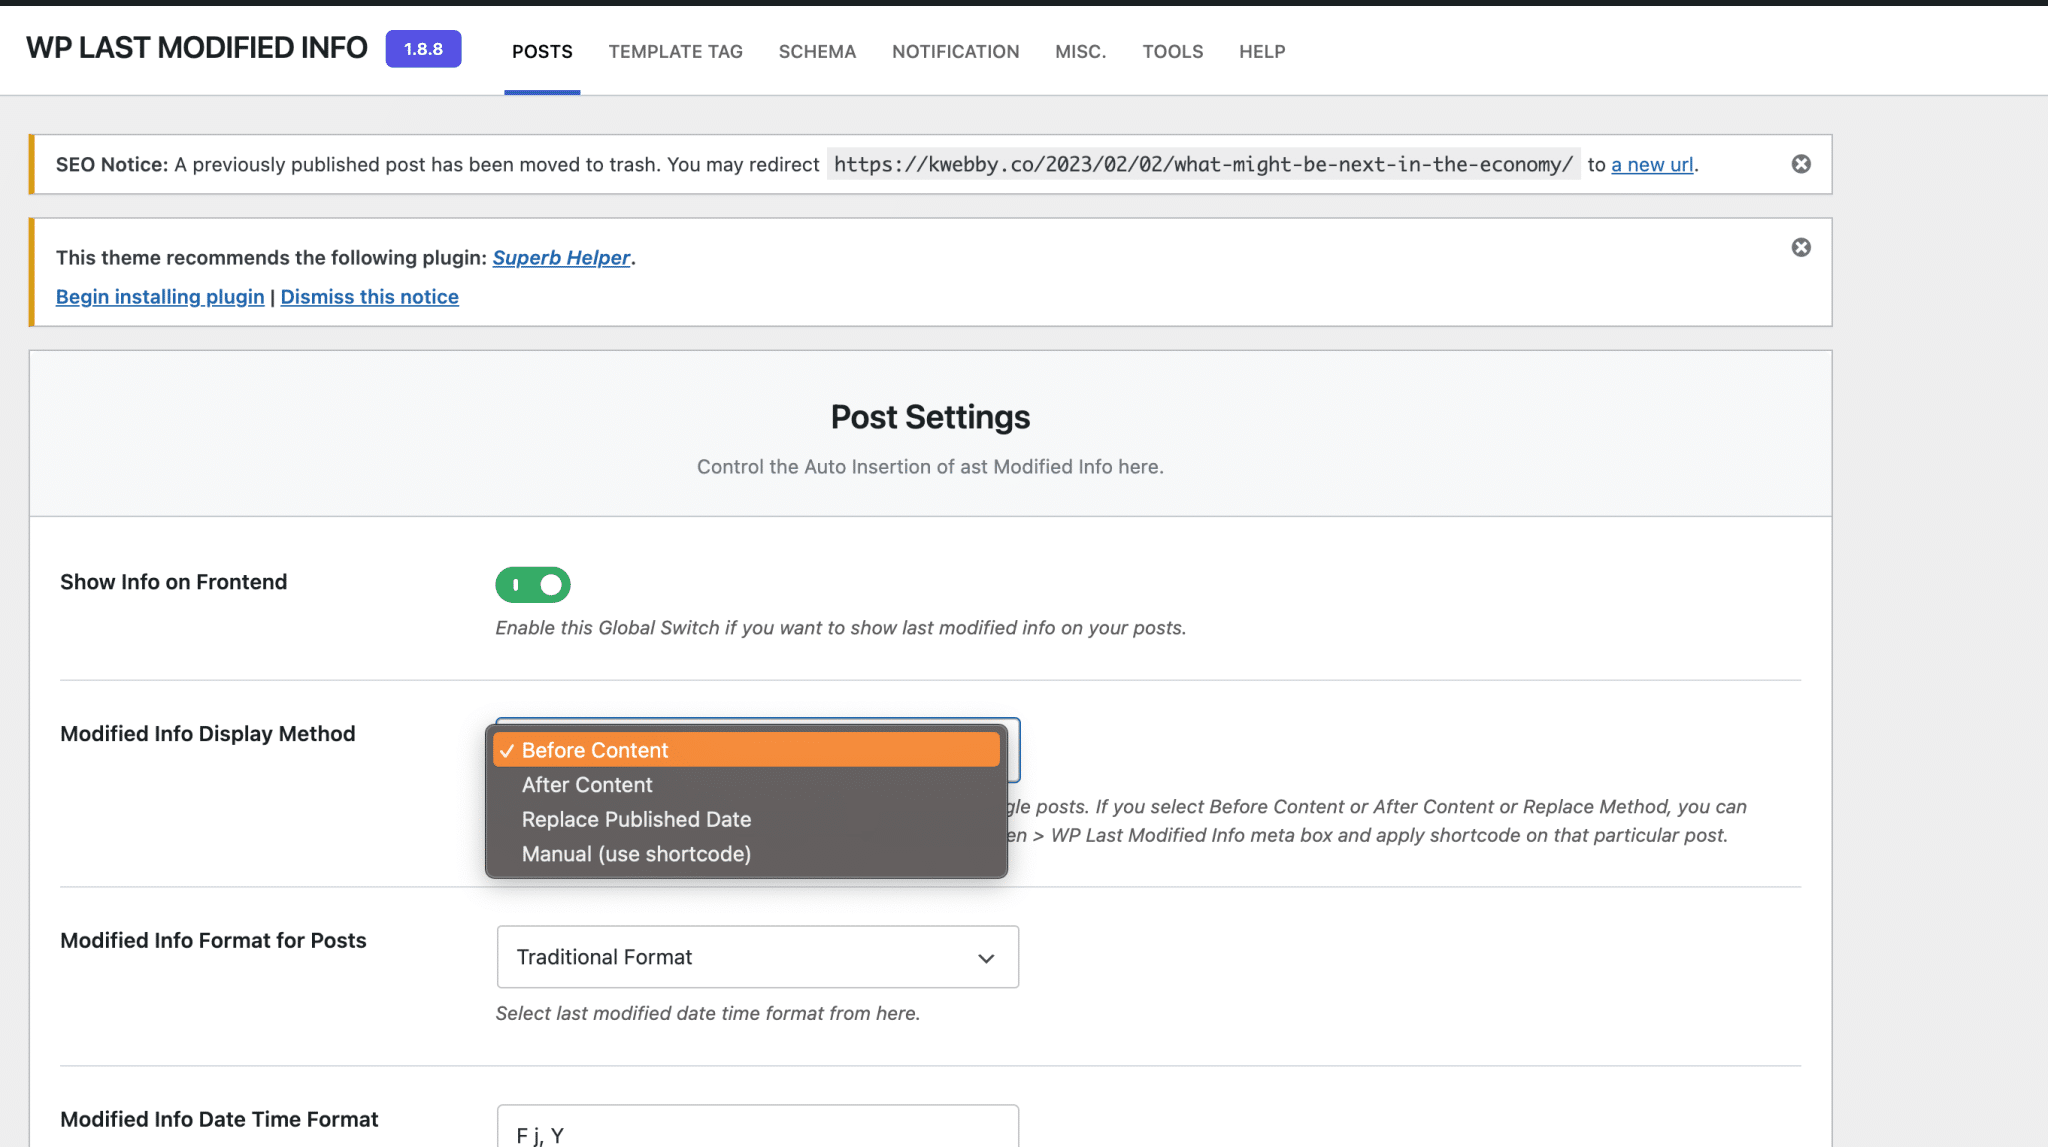The height and width of the screenshot is (1147, 2048).
Task: Switch to the TEMPLATE TAG tab
Action: [675, 51]
